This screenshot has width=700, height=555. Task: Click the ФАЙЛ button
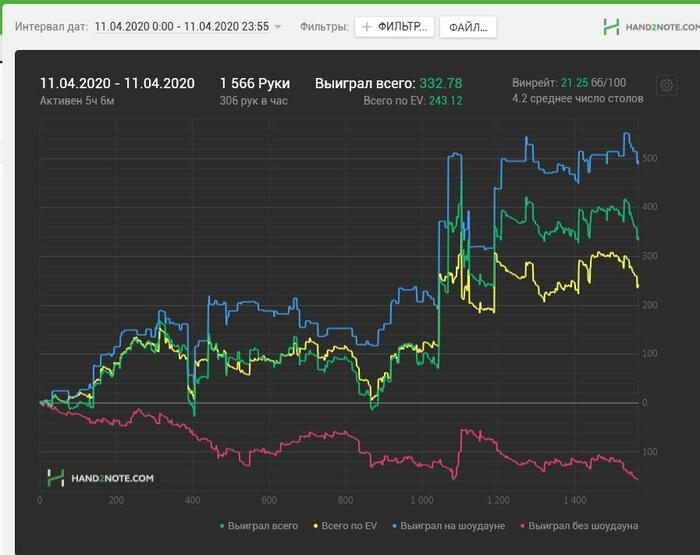467,27
